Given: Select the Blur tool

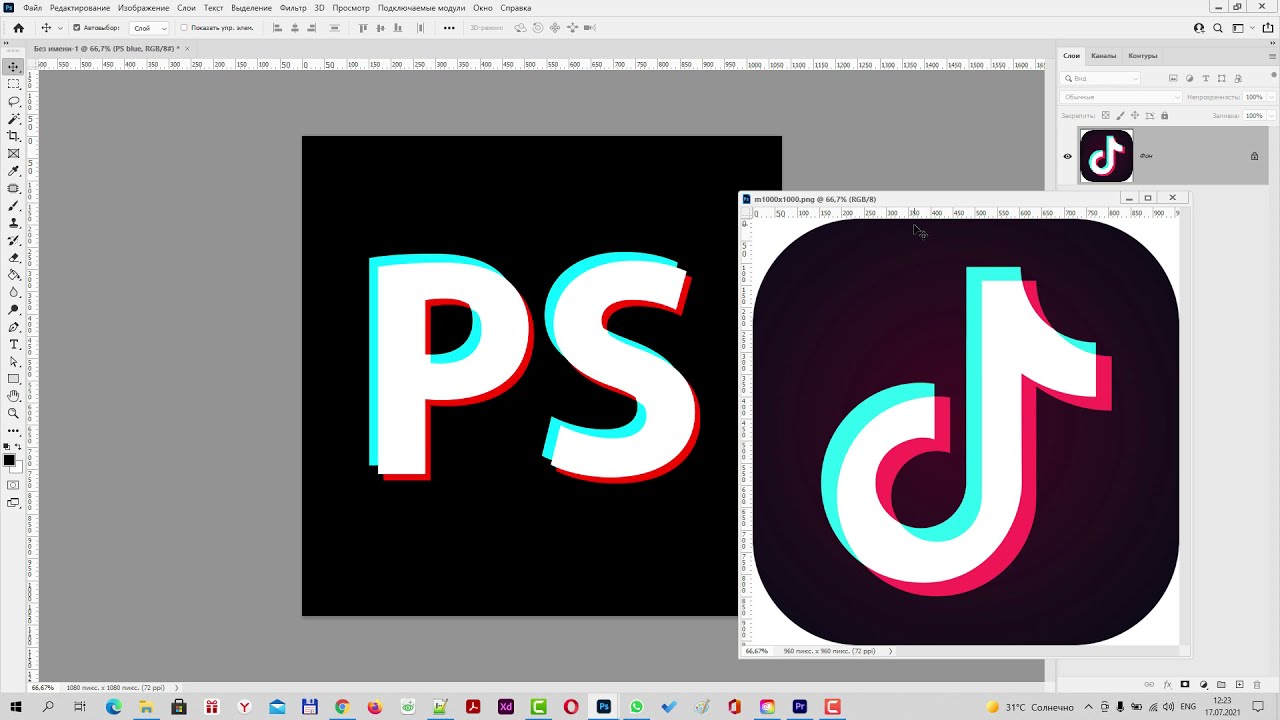Looking at the screenshot, I should tap(14, 292).
